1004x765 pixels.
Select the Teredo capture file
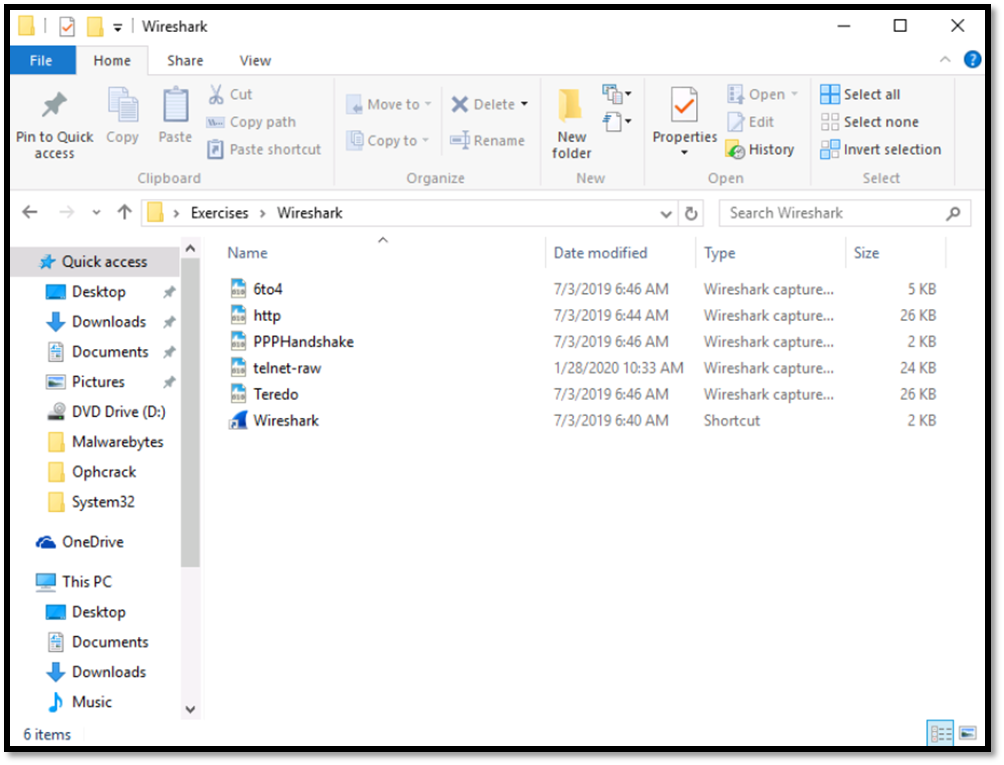(264, 395)
